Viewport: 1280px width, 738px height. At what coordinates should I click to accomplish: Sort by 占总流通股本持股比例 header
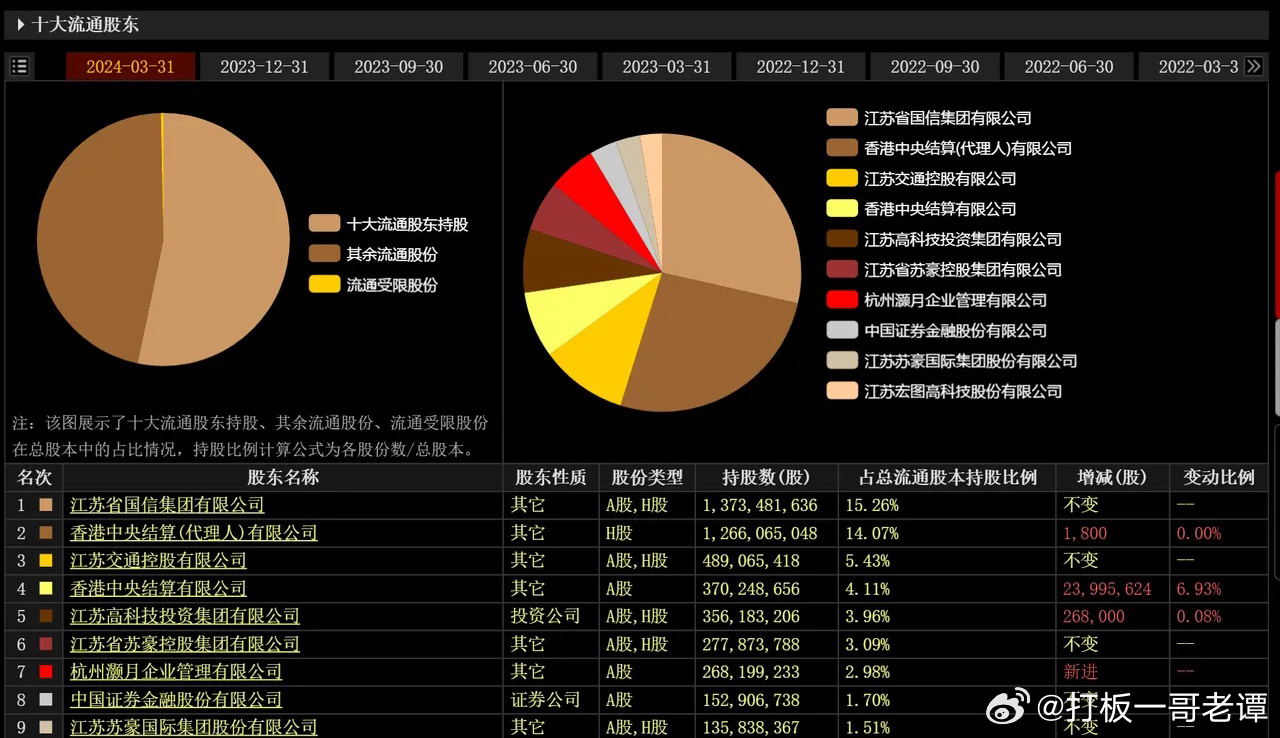[x=946, y=478]
